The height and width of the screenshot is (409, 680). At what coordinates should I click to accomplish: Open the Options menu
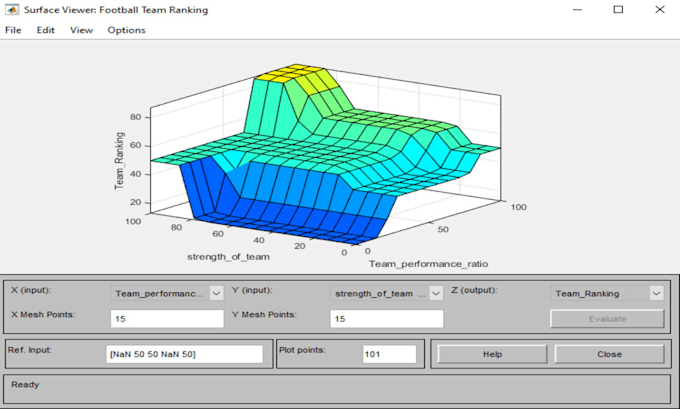click(126, 30)
